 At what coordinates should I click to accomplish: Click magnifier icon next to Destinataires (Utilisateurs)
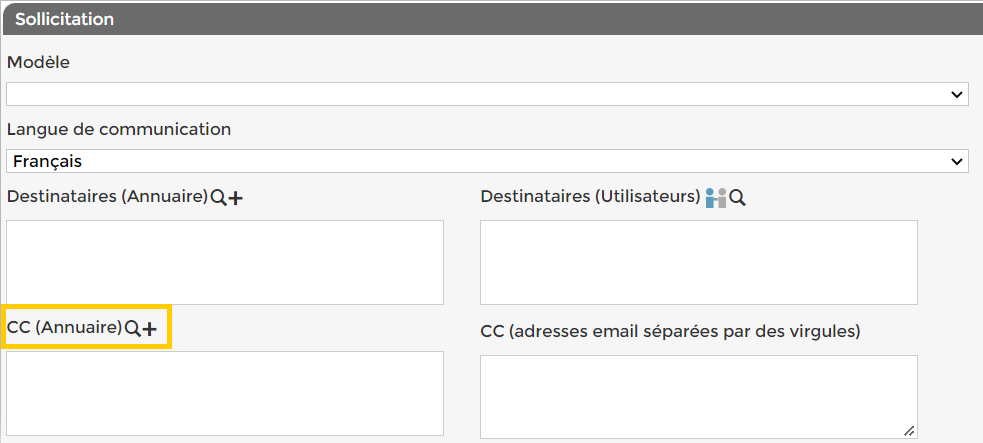pos(738,198)
